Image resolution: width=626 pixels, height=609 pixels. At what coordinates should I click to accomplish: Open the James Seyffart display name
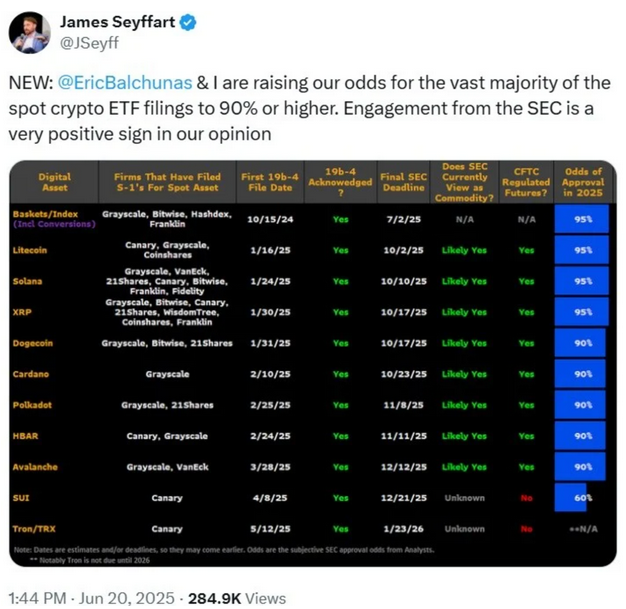117,22
